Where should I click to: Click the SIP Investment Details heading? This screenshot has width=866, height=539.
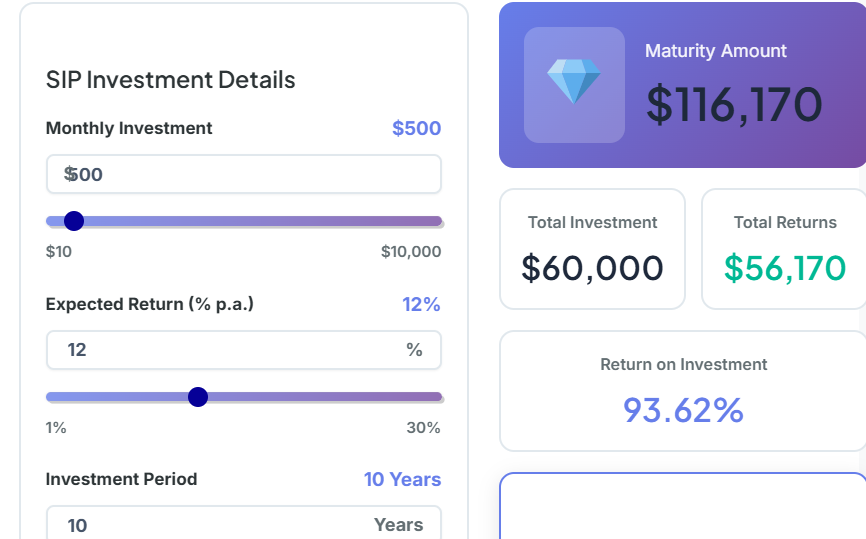[171, 80]
